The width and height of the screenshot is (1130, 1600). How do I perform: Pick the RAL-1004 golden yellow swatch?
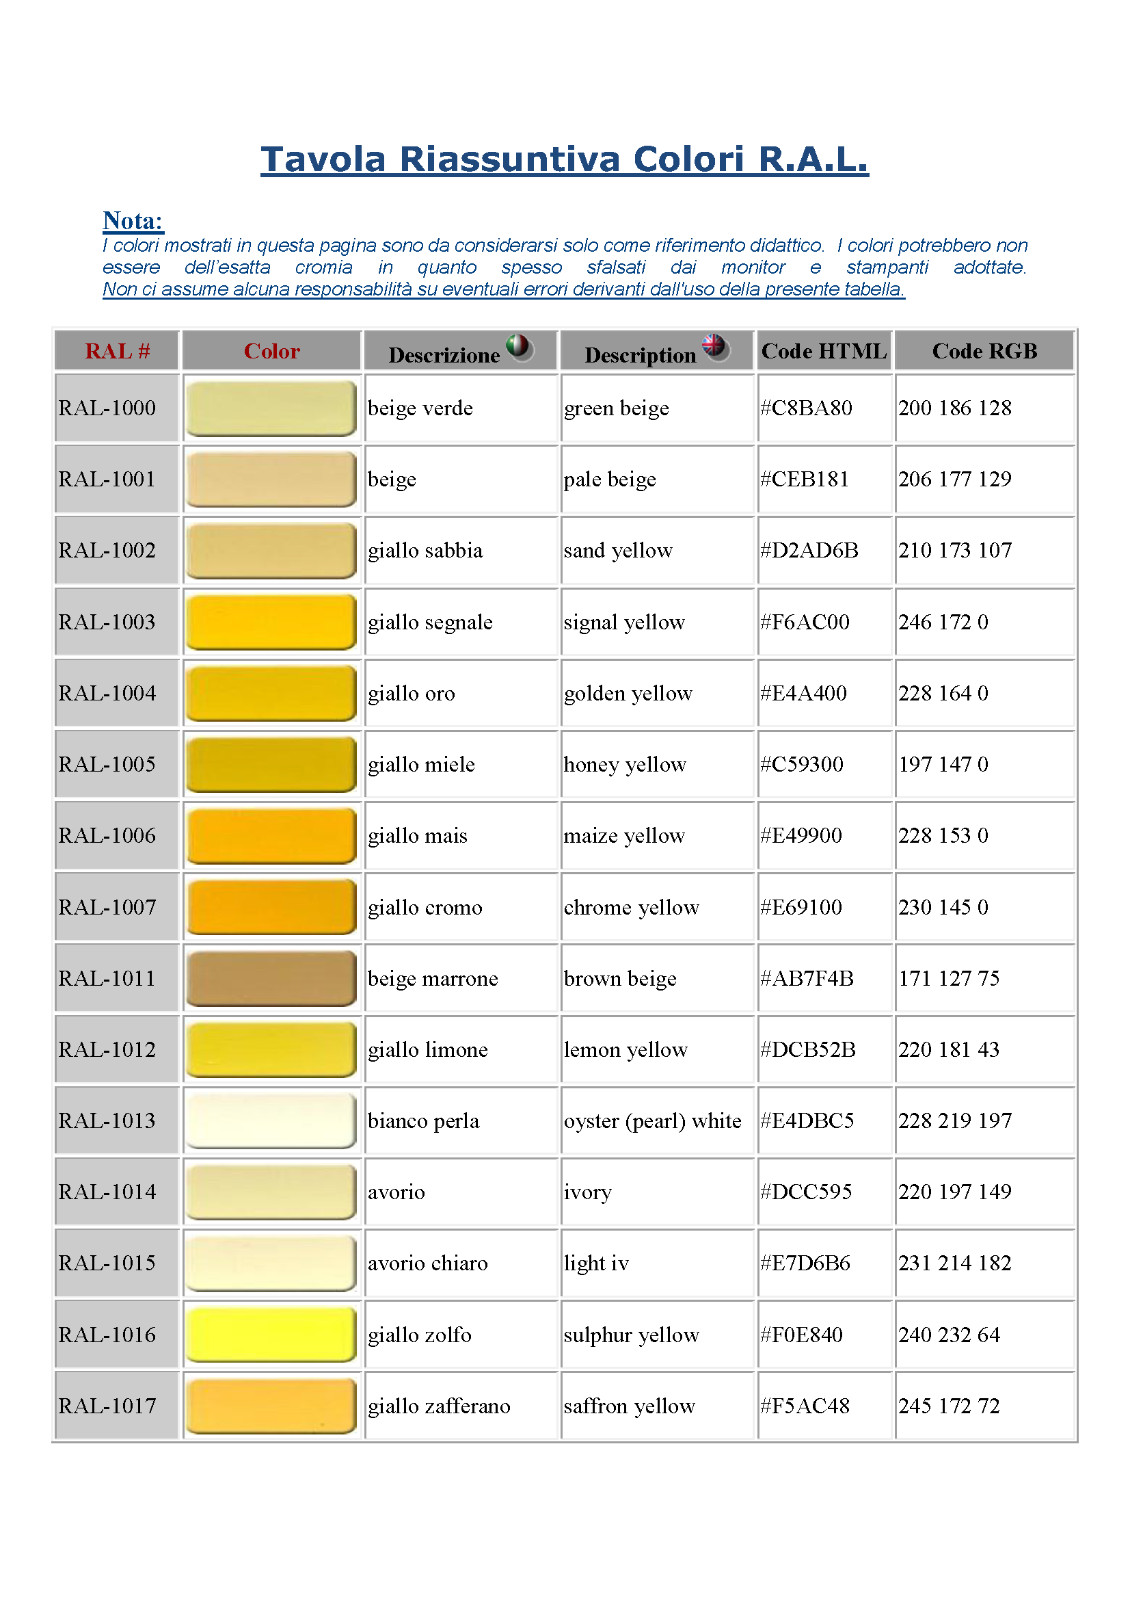[x=271, y=693]
